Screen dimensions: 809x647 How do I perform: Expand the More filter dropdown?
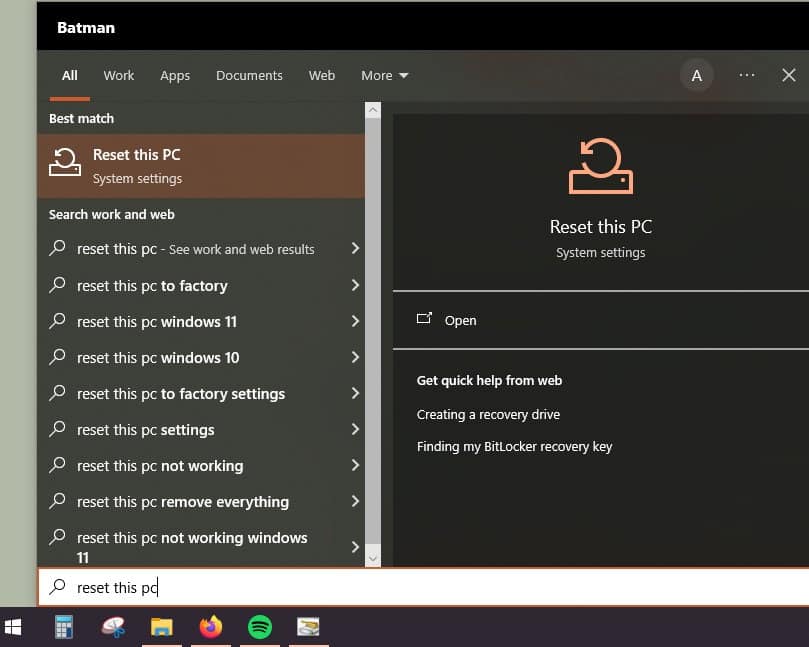click(x=385, y=76)
